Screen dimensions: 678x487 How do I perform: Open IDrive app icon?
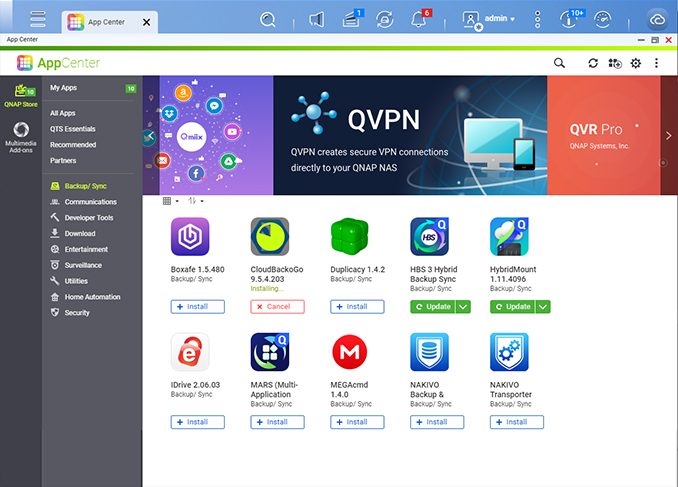click(190, 352)
